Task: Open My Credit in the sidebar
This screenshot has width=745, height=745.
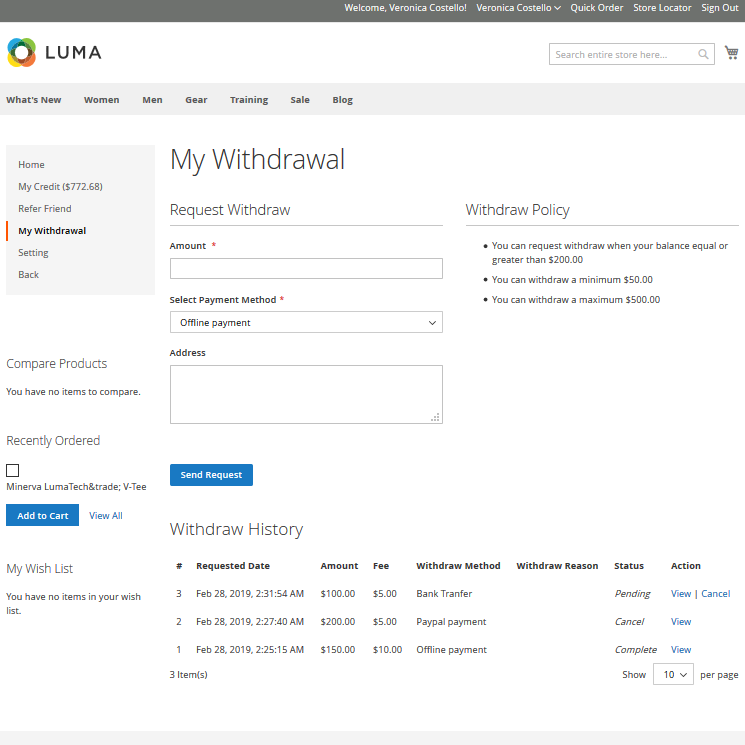Action: coord(60,187)
